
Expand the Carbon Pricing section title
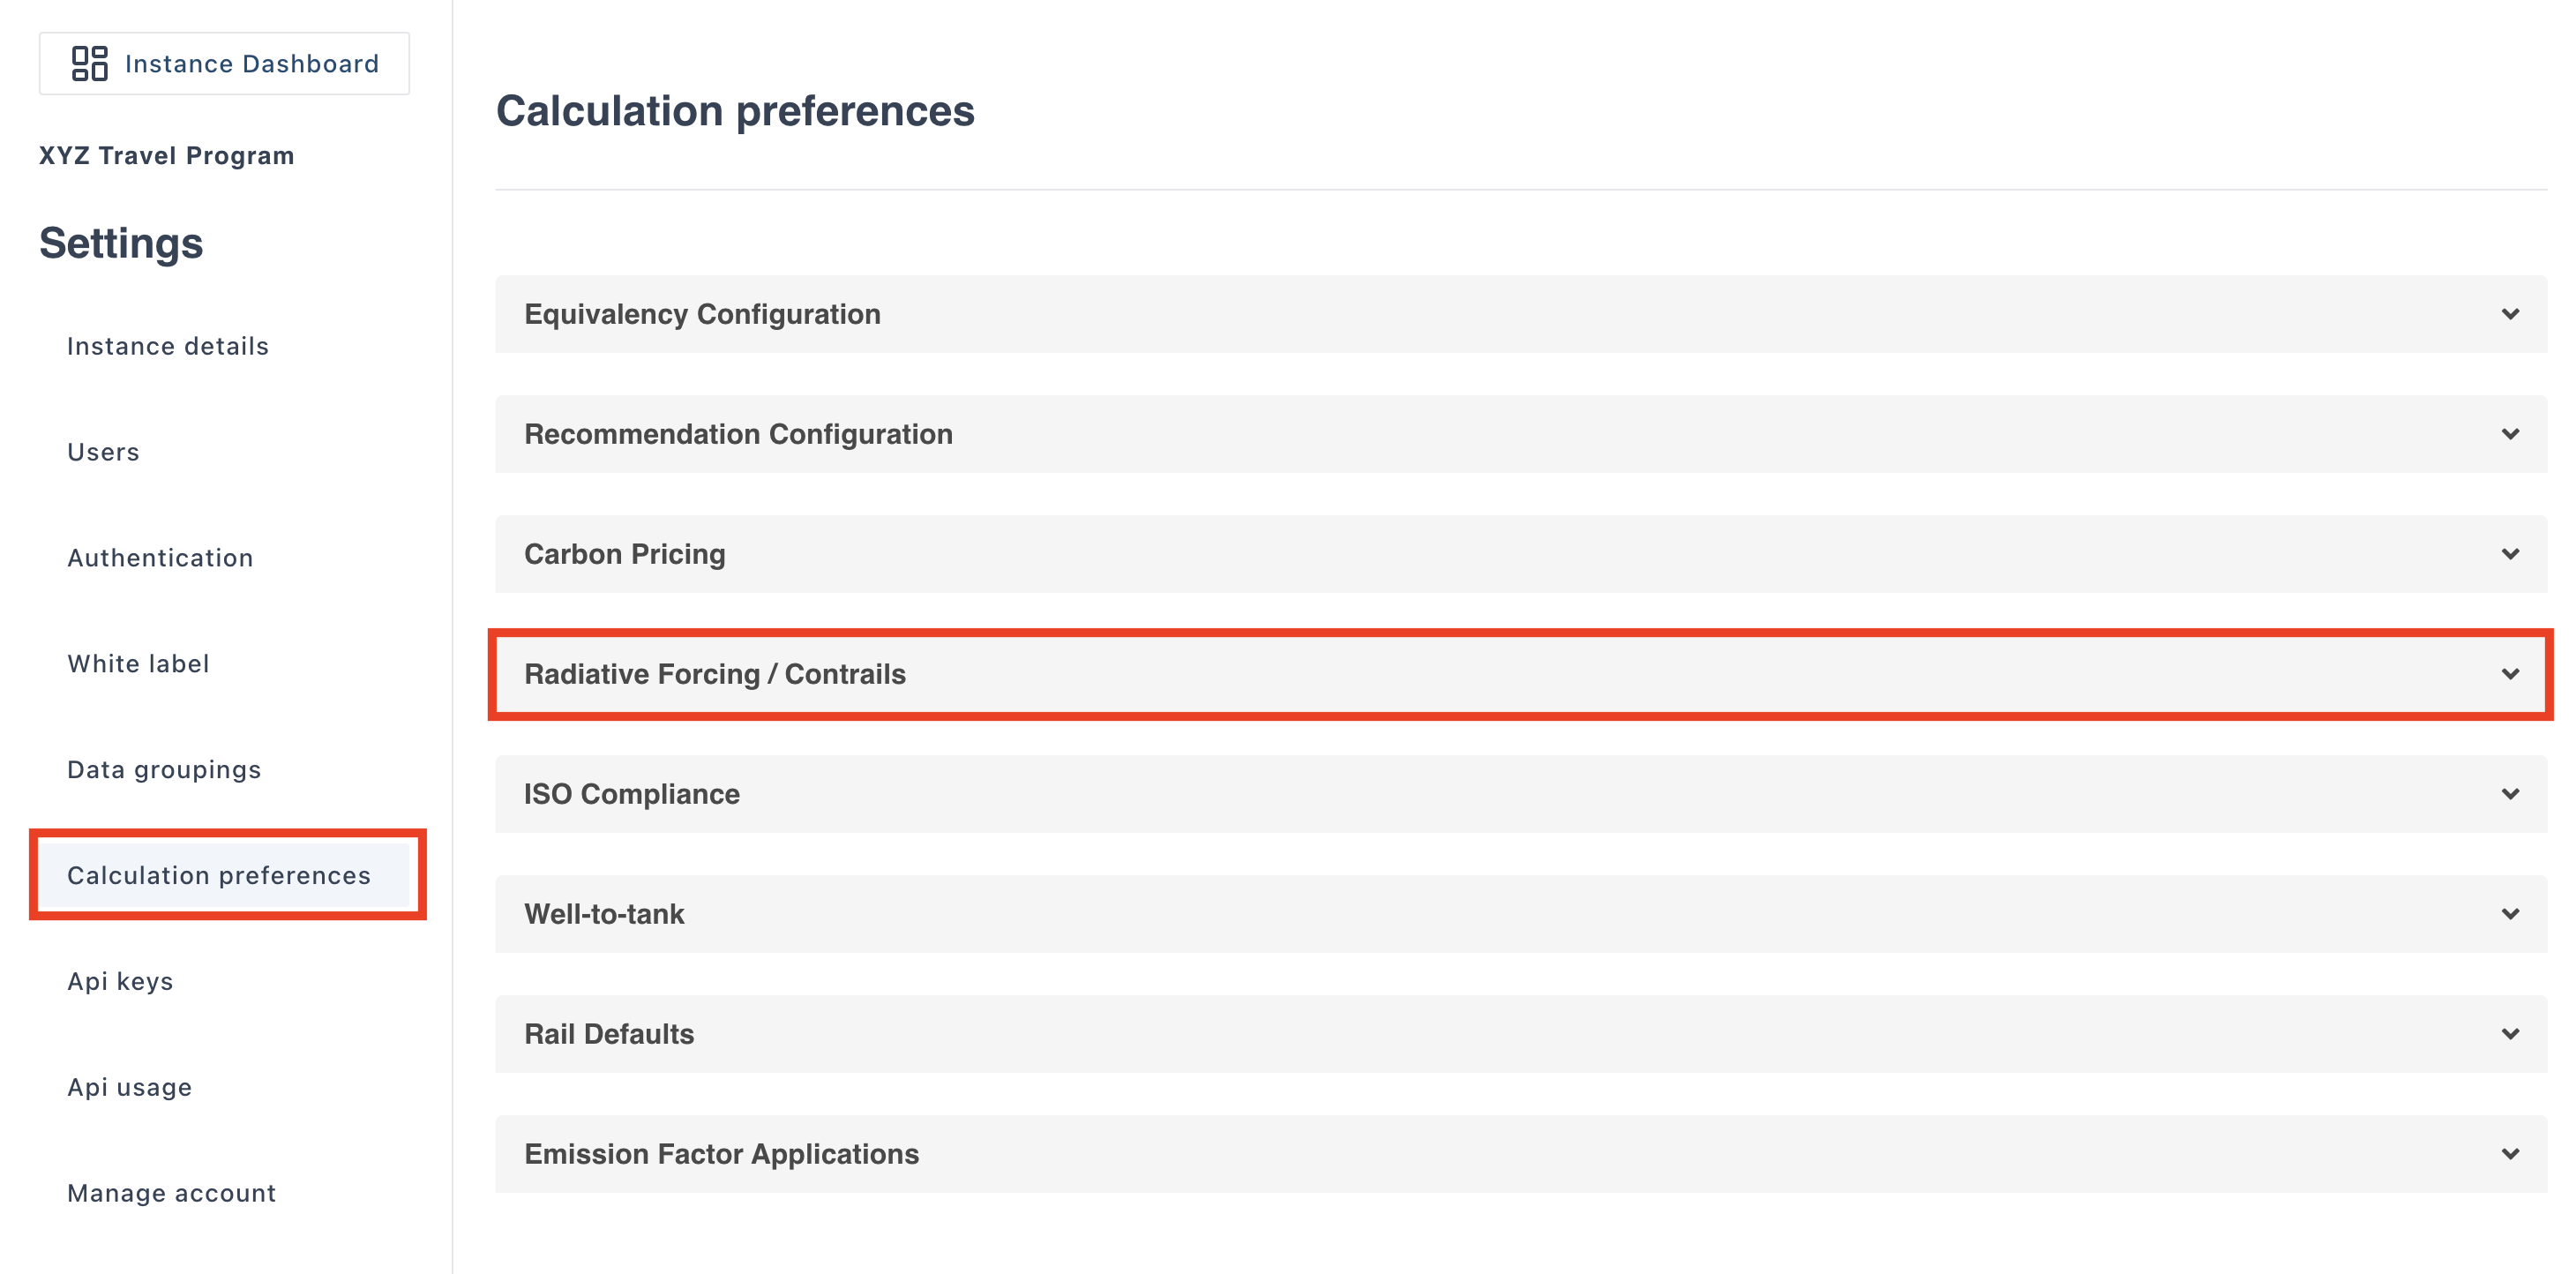(x=624, y=554)
